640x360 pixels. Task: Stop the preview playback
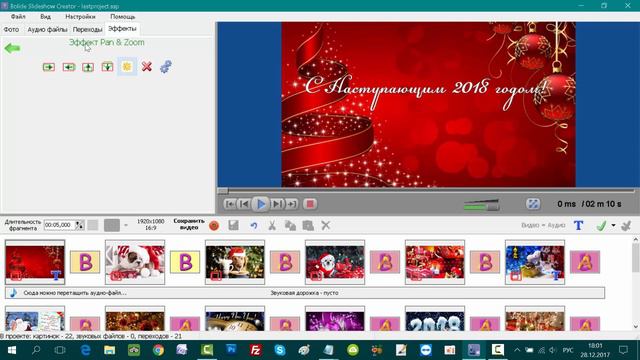pyautogui.click(x=310, y=204)
